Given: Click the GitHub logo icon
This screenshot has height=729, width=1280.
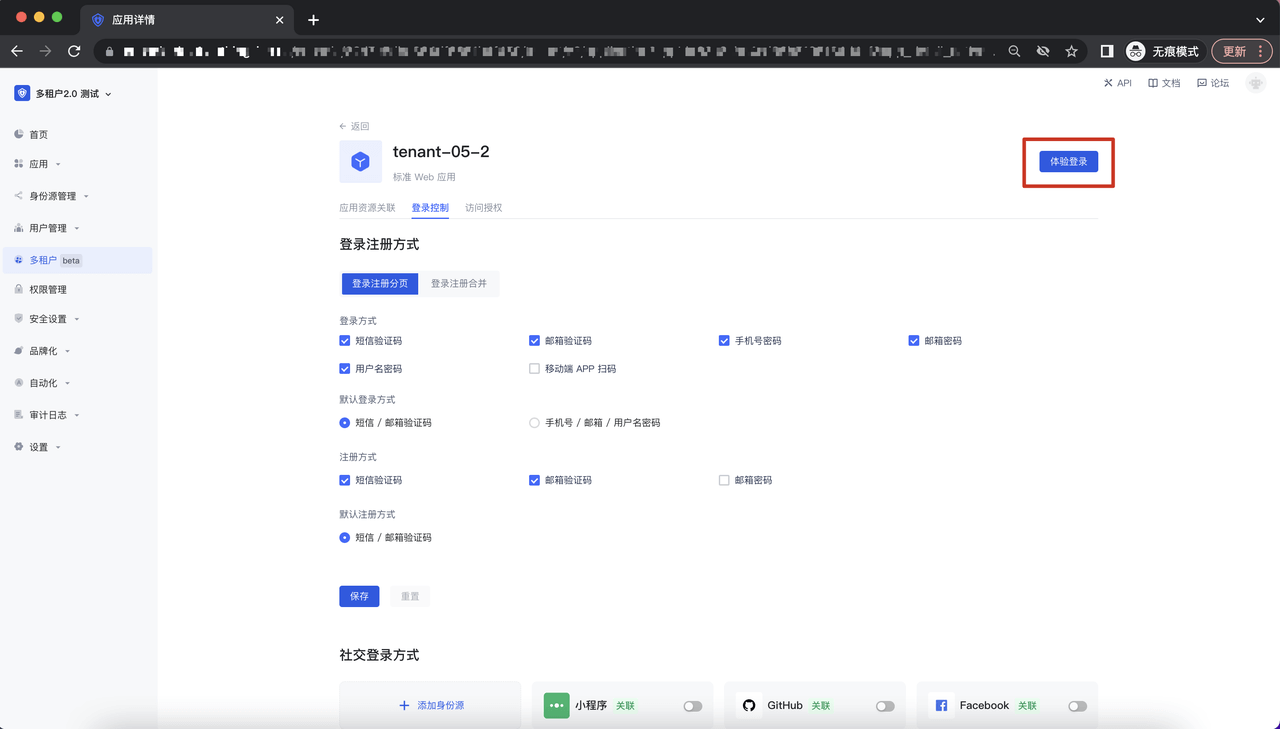Looking at the screenshot, I should tap(749, 705).
